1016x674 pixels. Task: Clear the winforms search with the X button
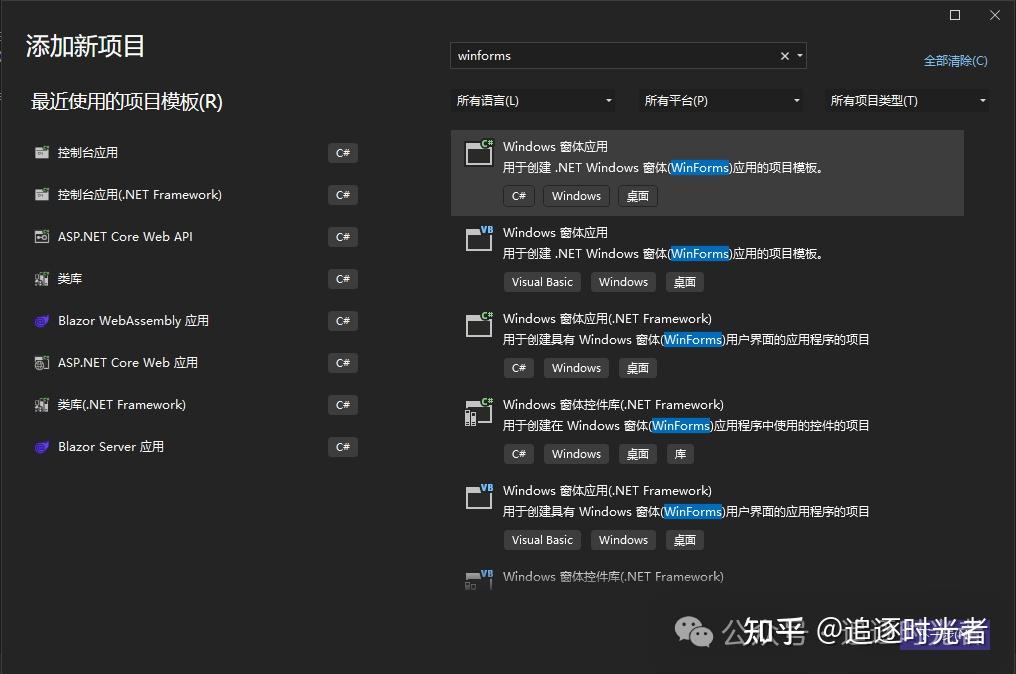pyautogui.click(x=784, y=56)
